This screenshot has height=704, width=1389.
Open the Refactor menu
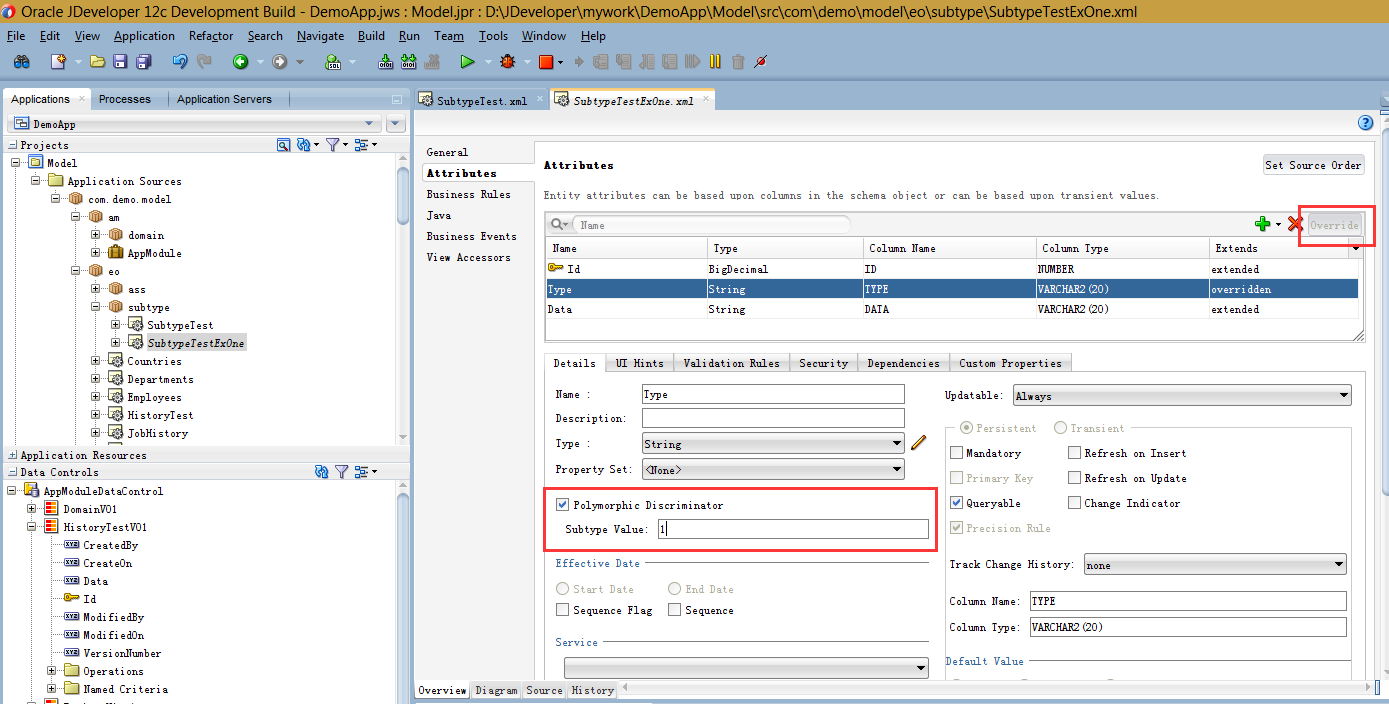pos(211,36)
